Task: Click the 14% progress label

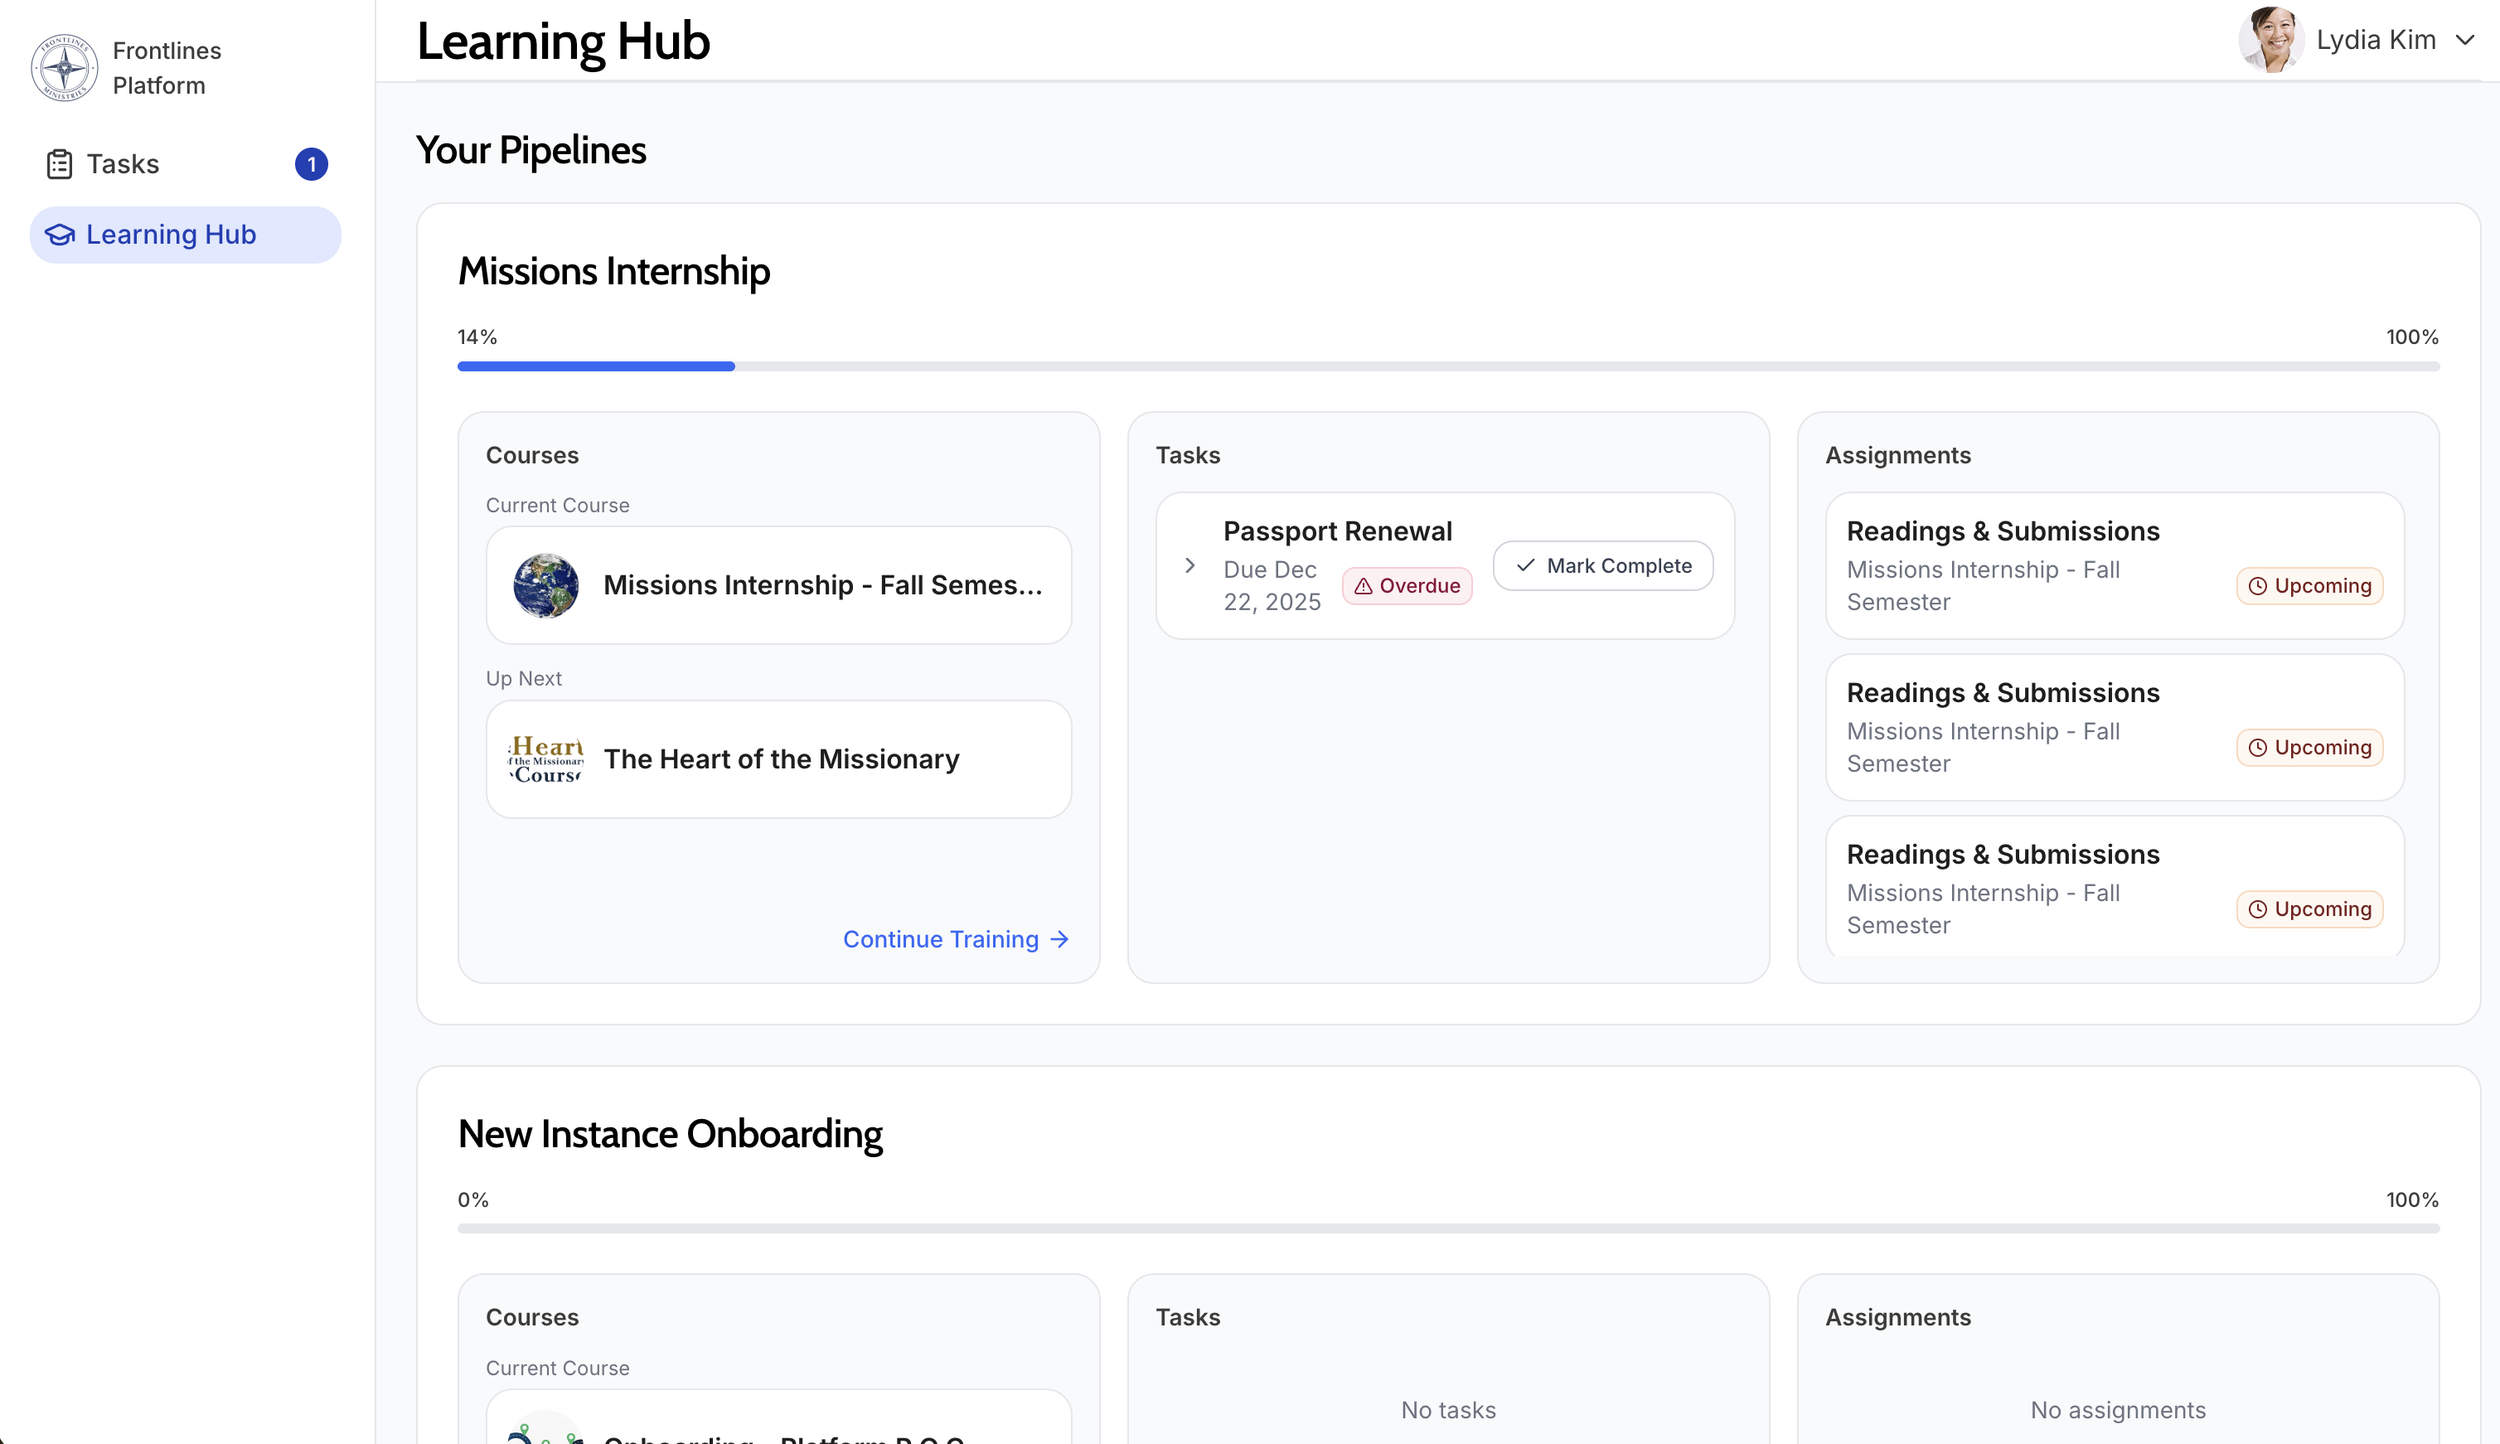Action: [477, 337]
